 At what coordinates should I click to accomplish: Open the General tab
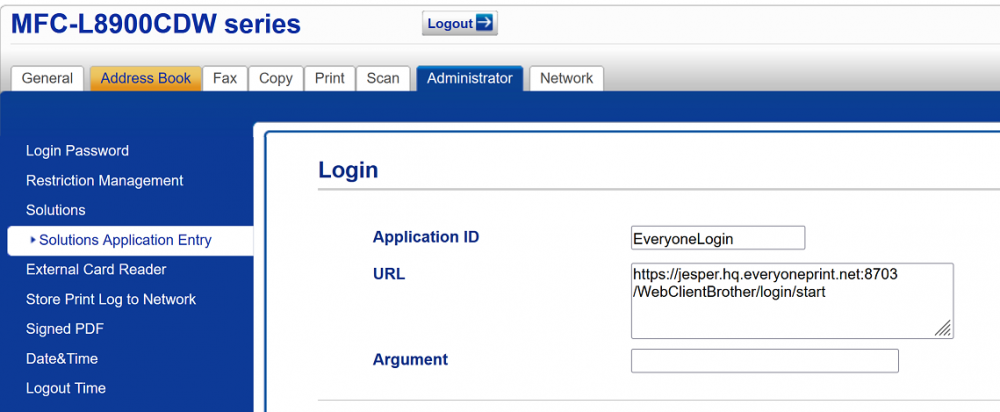[47, 78]
